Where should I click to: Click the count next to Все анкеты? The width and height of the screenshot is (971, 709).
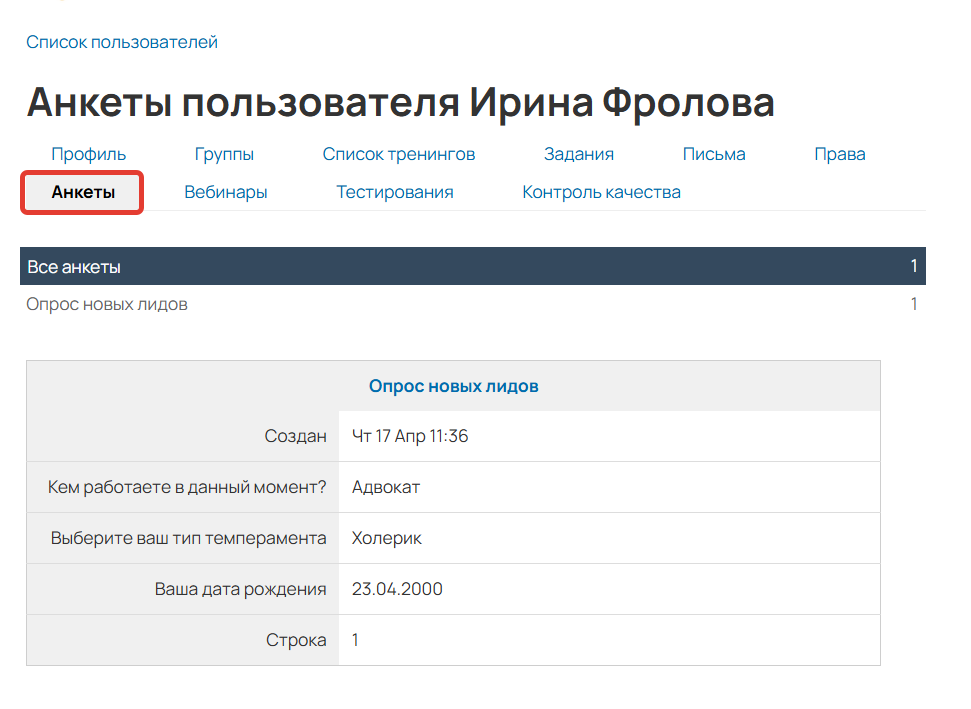click(913, 267)
